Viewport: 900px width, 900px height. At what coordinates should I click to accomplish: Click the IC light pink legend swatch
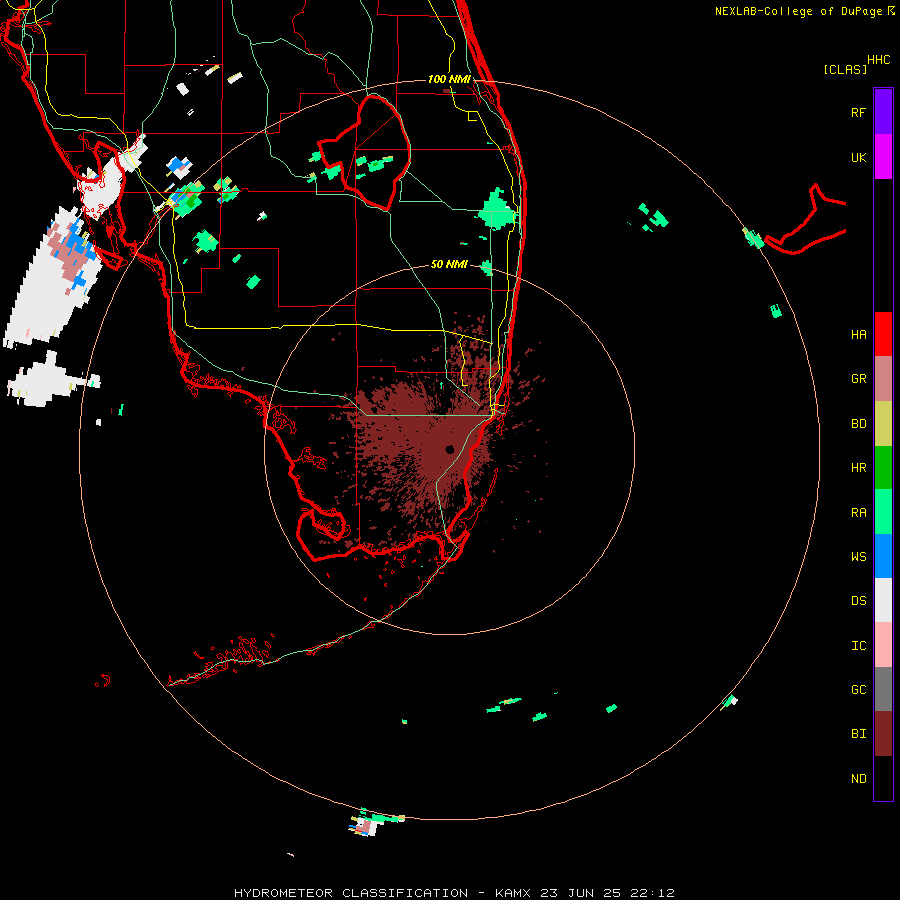click(x=883, y=645)
